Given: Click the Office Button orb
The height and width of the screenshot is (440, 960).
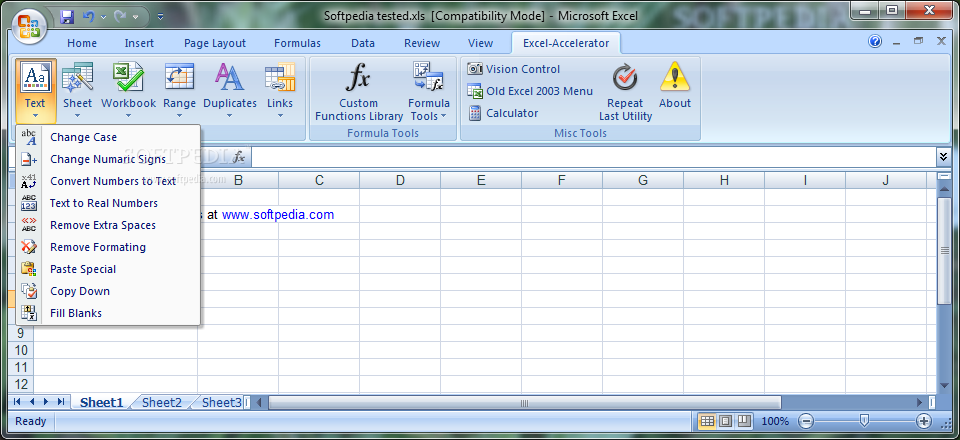Looking at the screenshot, I should (29, 28).
